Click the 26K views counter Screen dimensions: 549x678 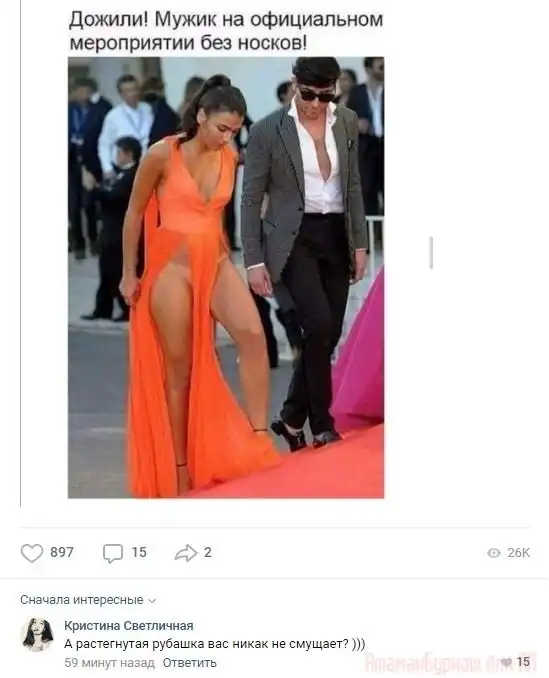518,553
